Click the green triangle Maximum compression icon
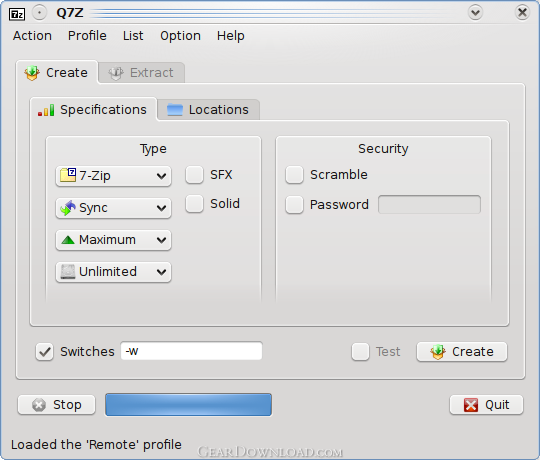Screen dimensions: 540x460 (68, 240)
